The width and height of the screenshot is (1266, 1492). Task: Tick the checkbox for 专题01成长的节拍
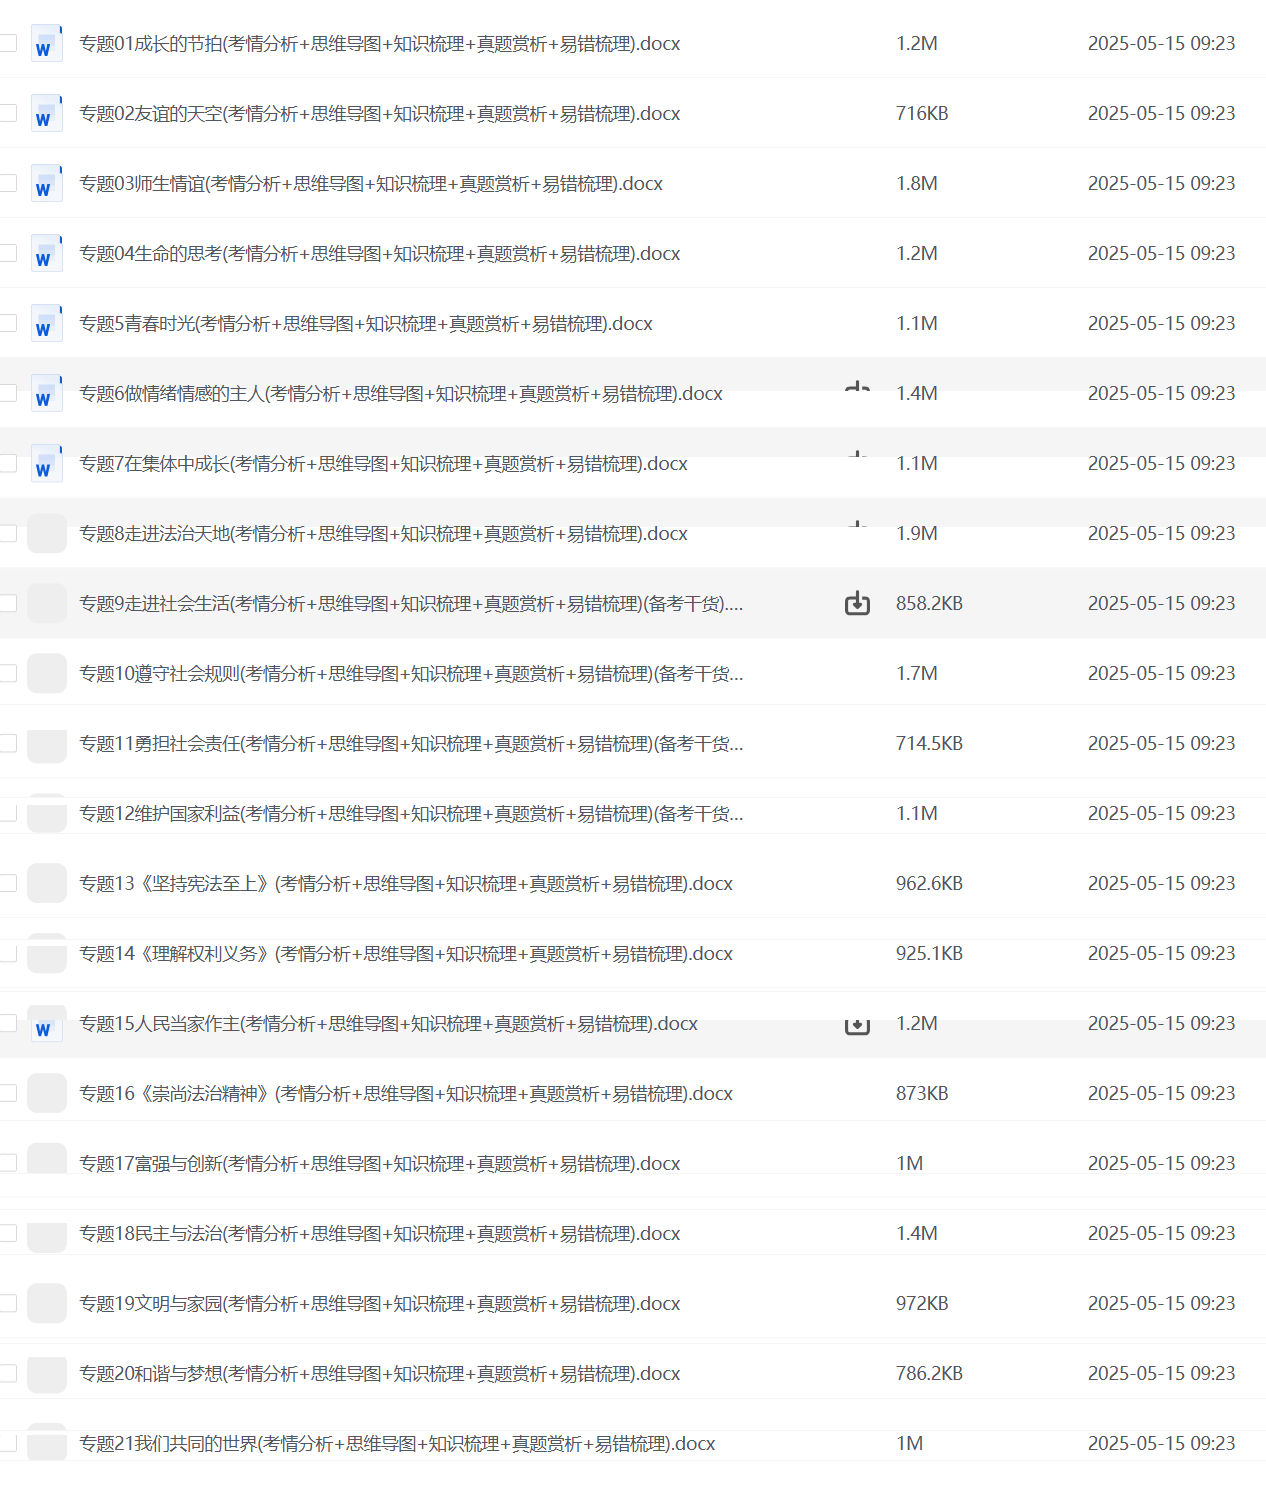8,43
